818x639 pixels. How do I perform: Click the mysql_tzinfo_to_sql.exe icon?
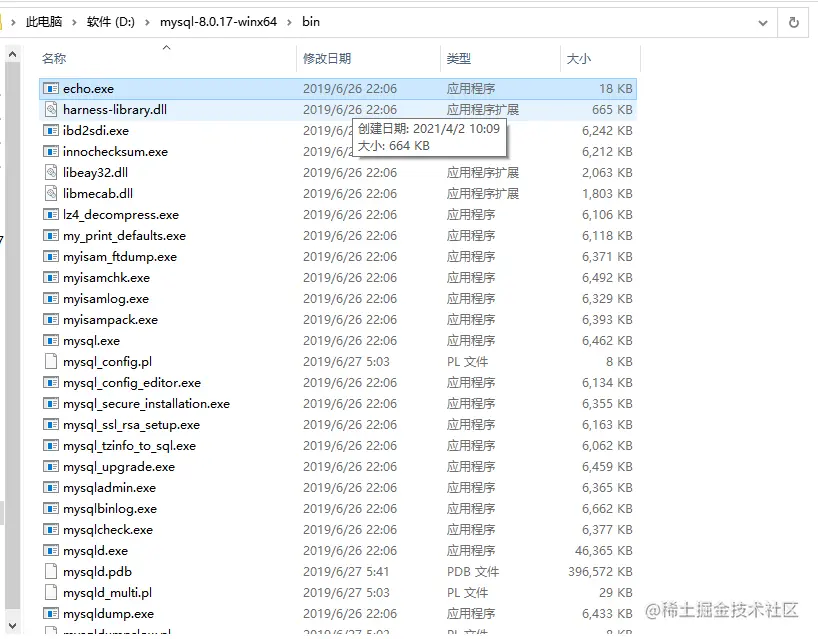pyautogui.click(x=51, y=445)
